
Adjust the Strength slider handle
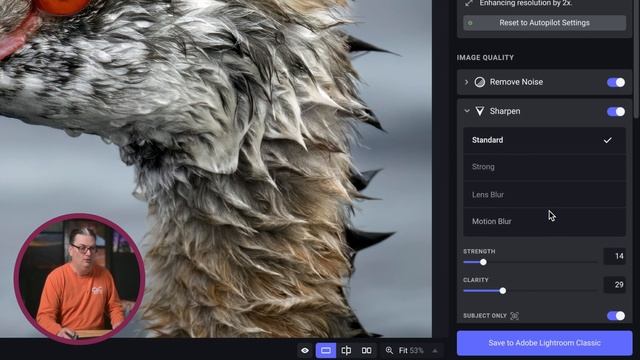(x=483, y=262)
